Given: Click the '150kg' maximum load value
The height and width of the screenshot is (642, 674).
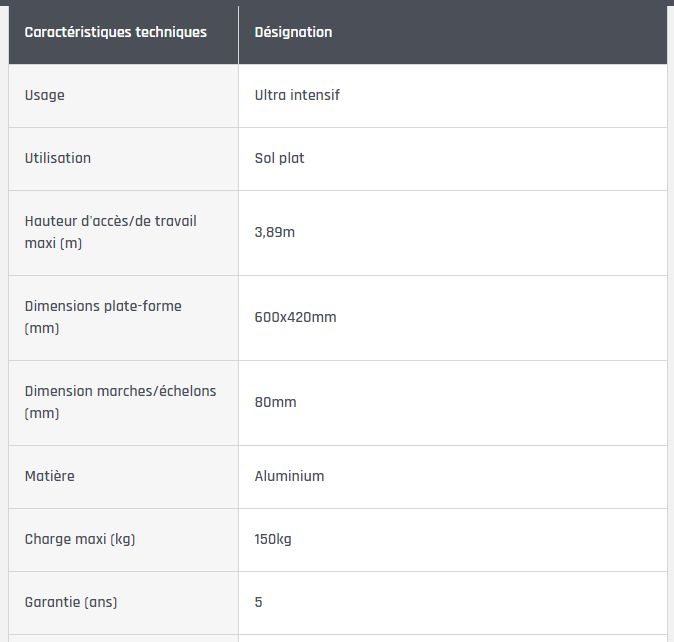Looking at the screenshot, I should (x=273, y=539).
